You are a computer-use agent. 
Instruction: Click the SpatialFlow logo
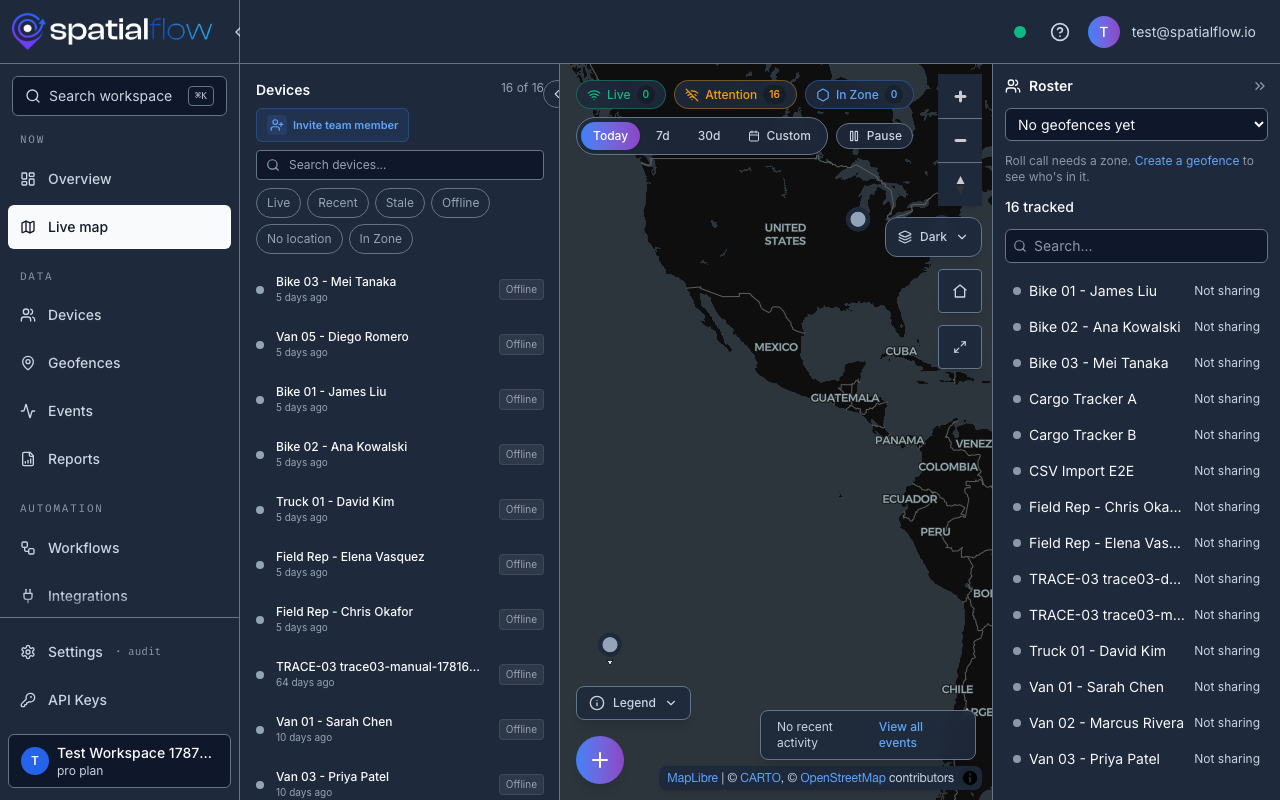tap(112, 31)
